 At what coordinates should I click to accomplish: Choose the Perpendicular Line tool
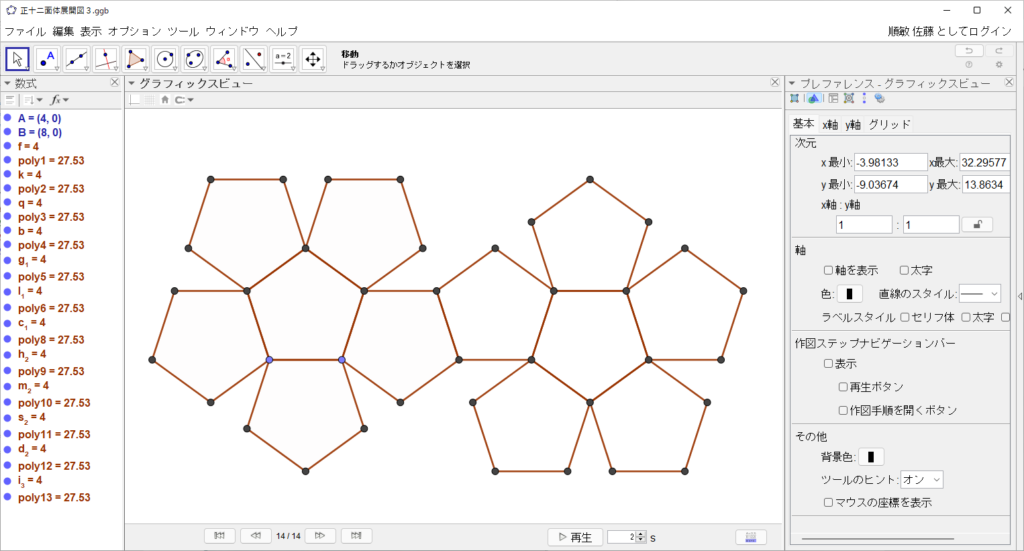click(106, 60)
